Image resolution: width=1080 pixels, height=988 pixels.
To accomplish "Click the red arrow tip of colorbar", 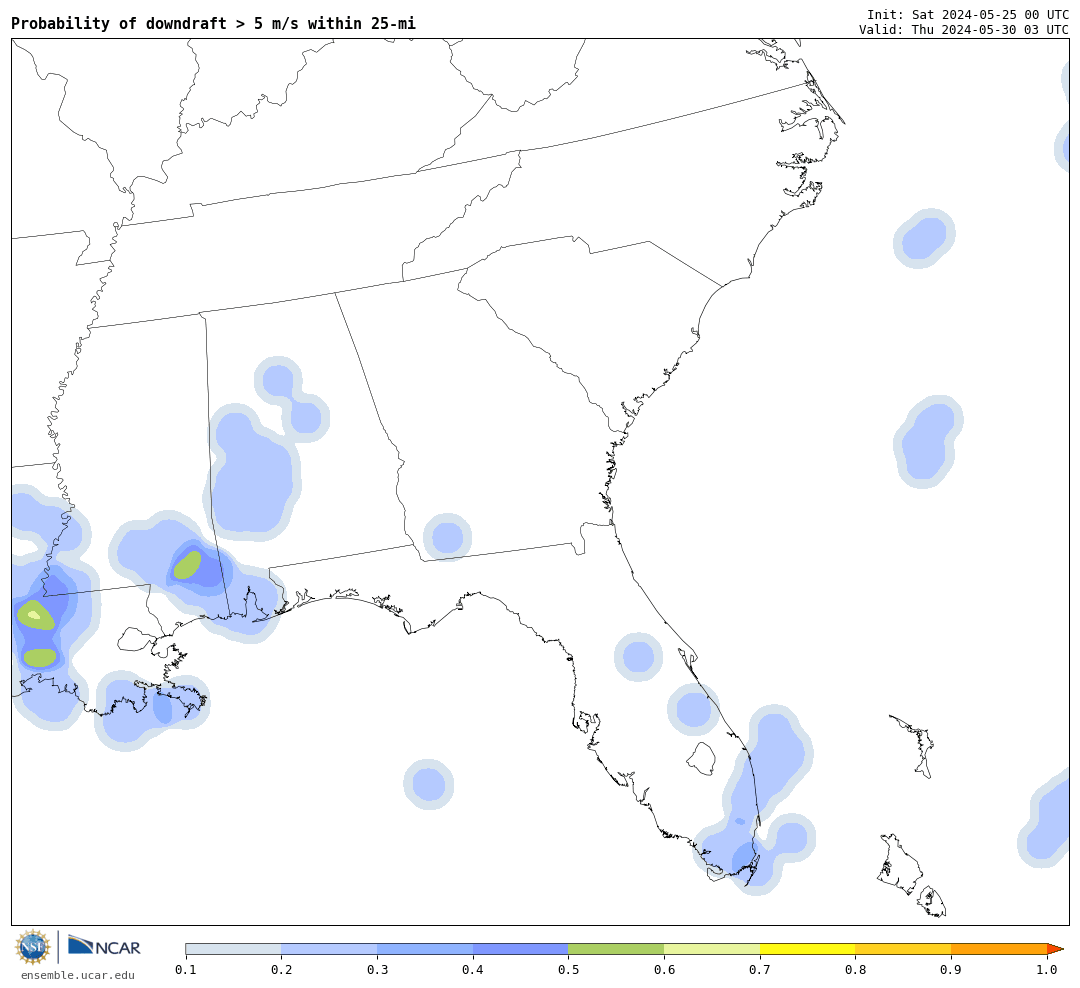I will pyautogui.click(x=1055, y=949).
